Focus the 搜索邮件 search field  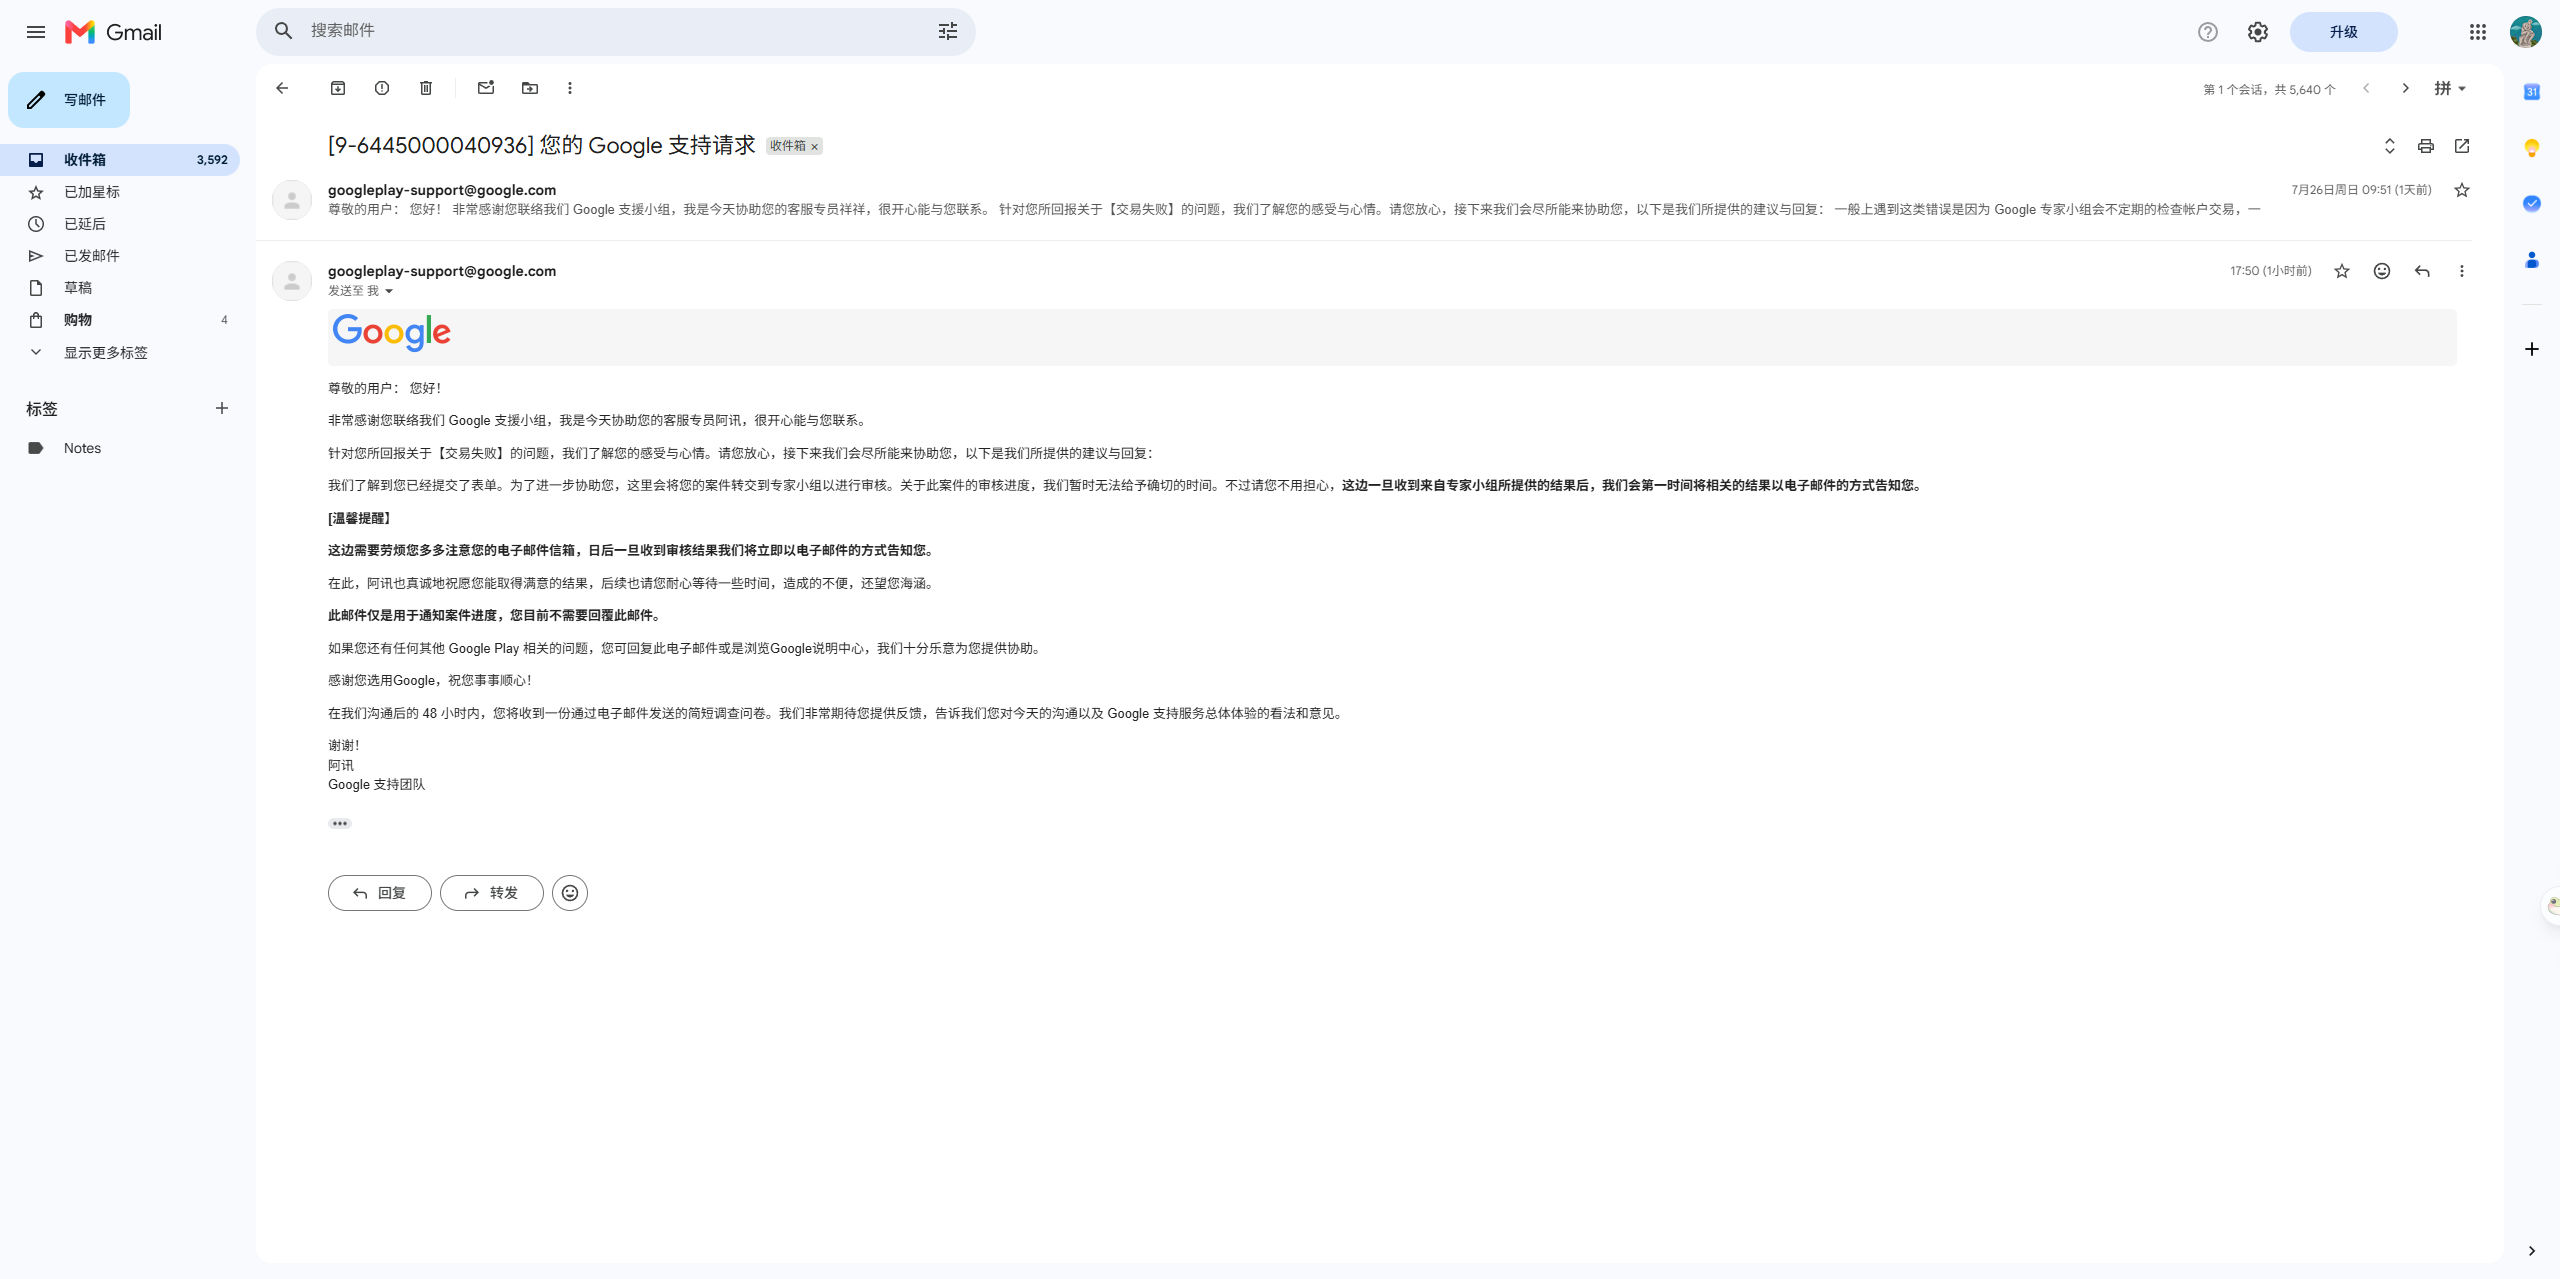pos(616,31)
